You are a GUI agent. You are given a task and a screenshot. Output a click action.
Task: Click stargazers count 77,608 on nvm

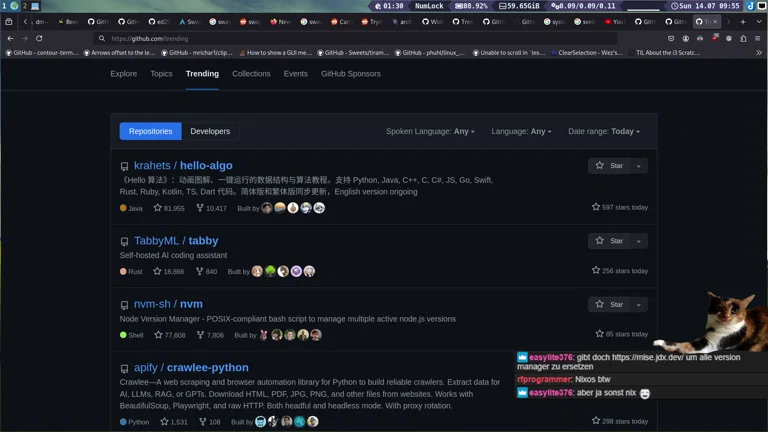point(172,335)
